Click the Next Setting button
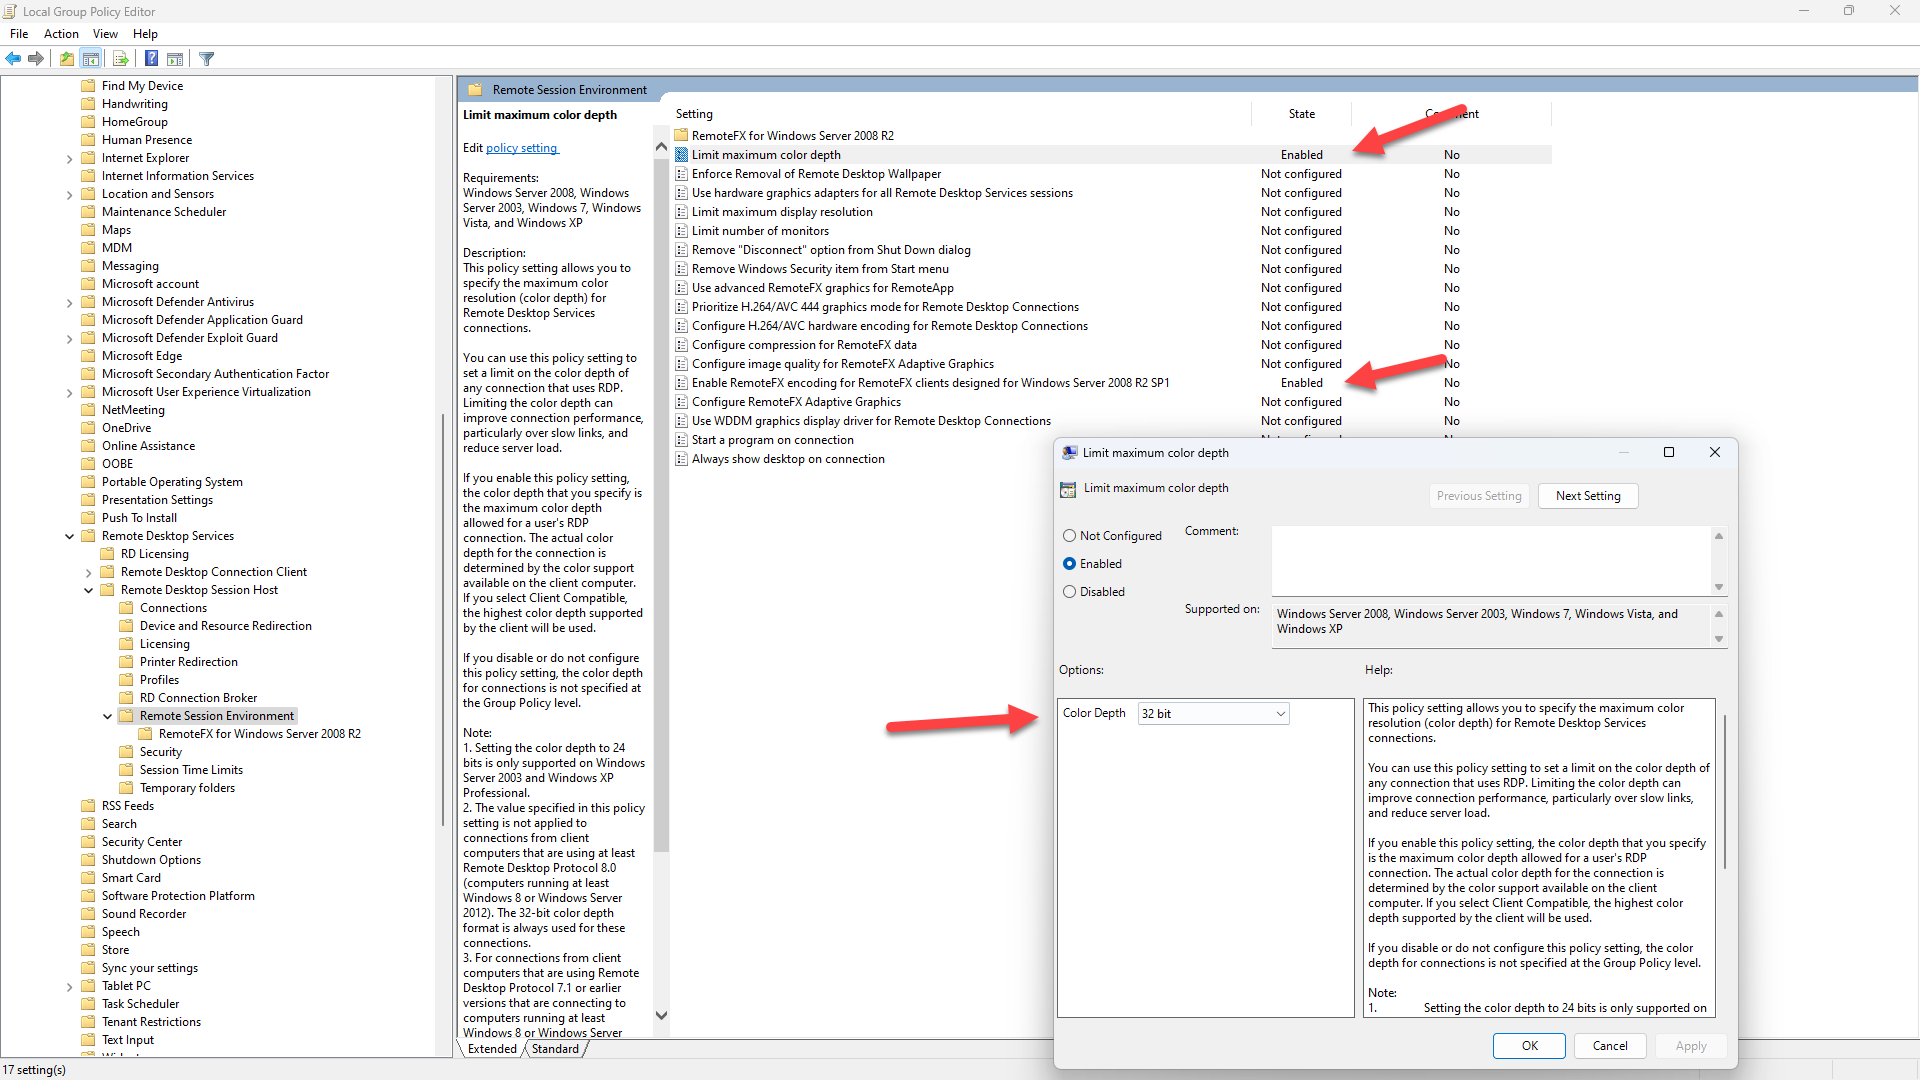Viewport: 1920px width, 1080px height. point(1587,495)
